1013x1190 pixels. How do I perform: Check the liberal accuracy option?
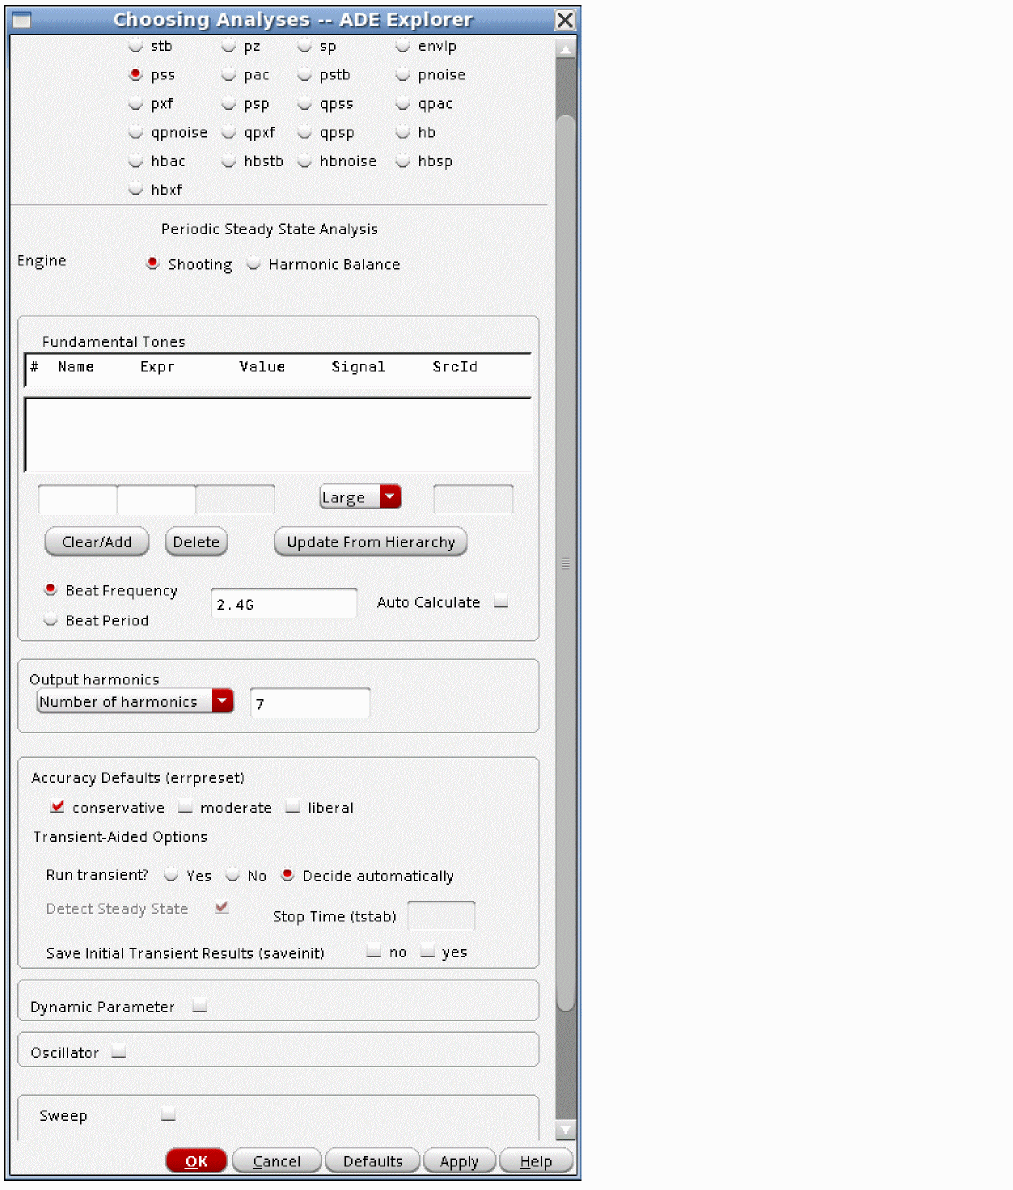coord(293,807)
